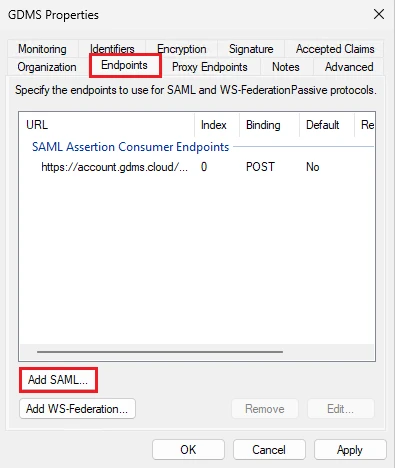The image size is (395, 468).
Task: Open the Accepted Claims tab
Action: click(335, 49)
